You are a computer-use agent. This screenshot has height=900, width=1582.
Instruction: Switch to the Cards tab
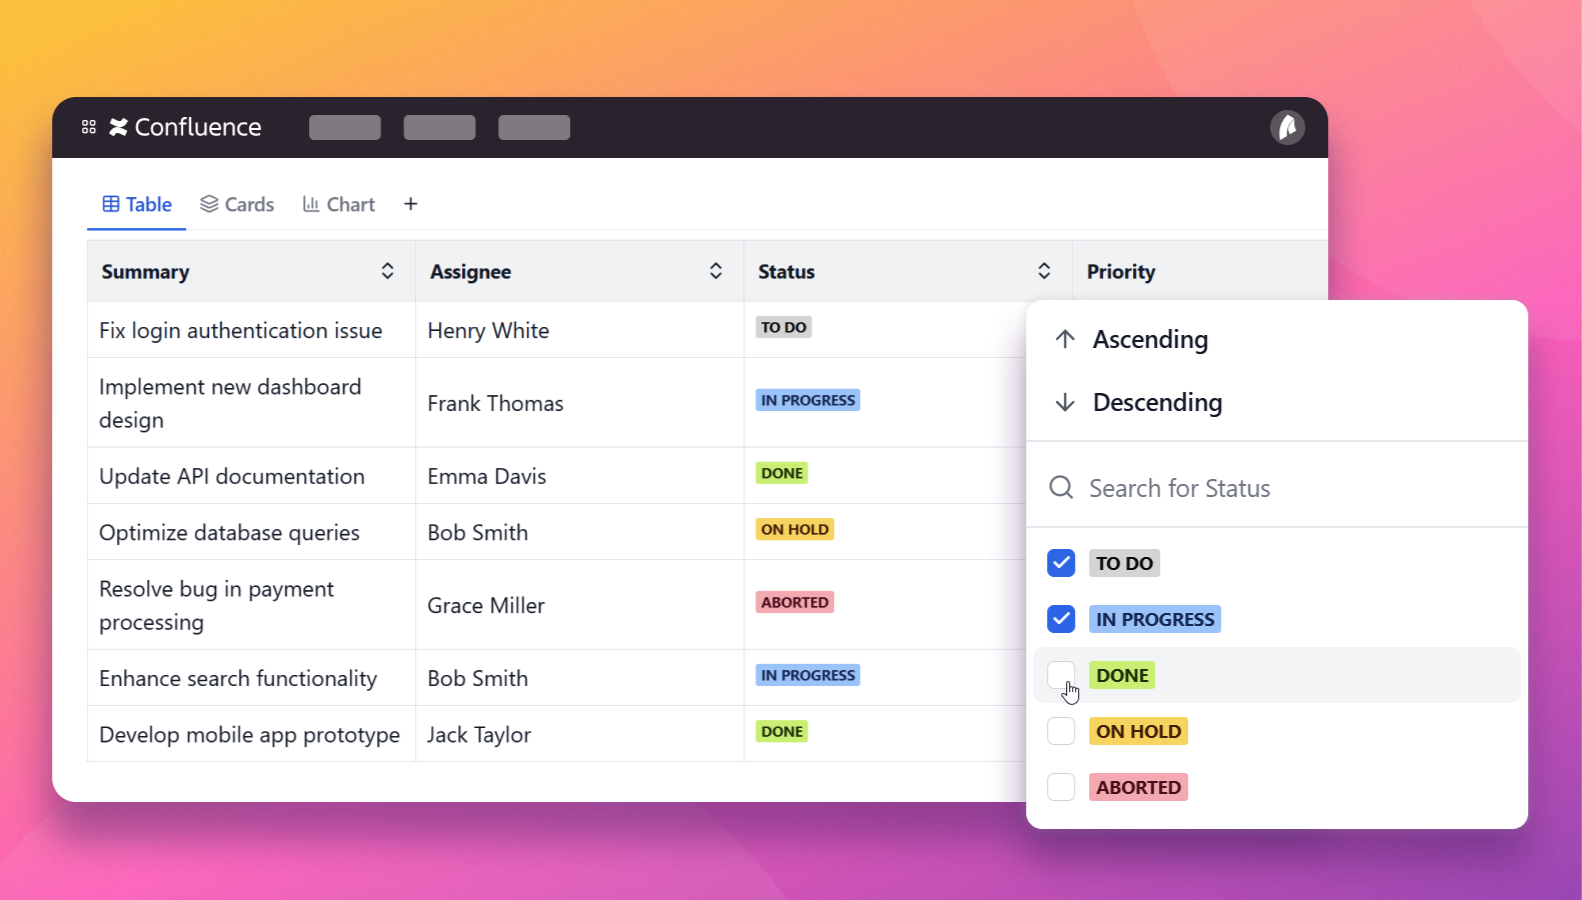coord(237,204)
